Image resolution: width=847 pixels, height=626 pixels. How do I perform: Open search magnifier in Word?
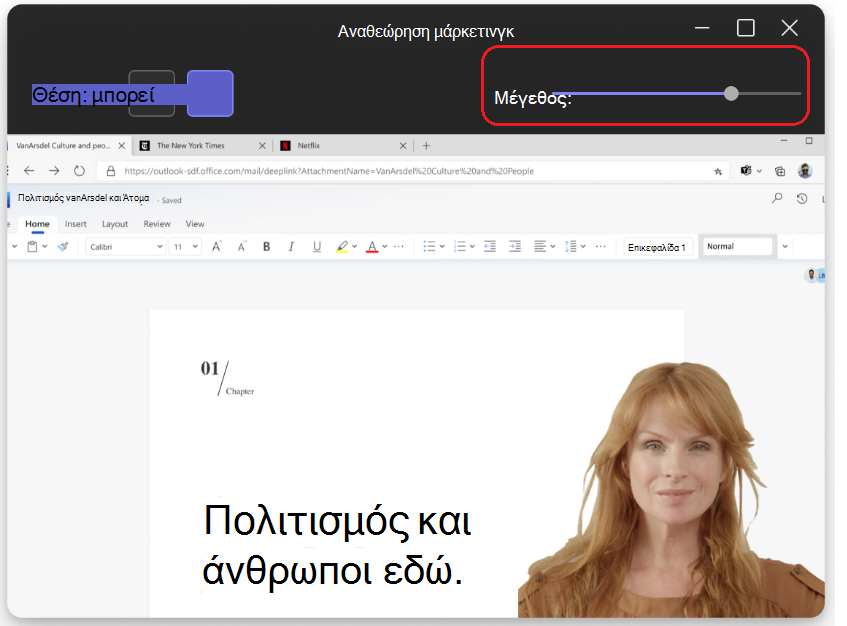pyautogui.click(x=777, y=198)
